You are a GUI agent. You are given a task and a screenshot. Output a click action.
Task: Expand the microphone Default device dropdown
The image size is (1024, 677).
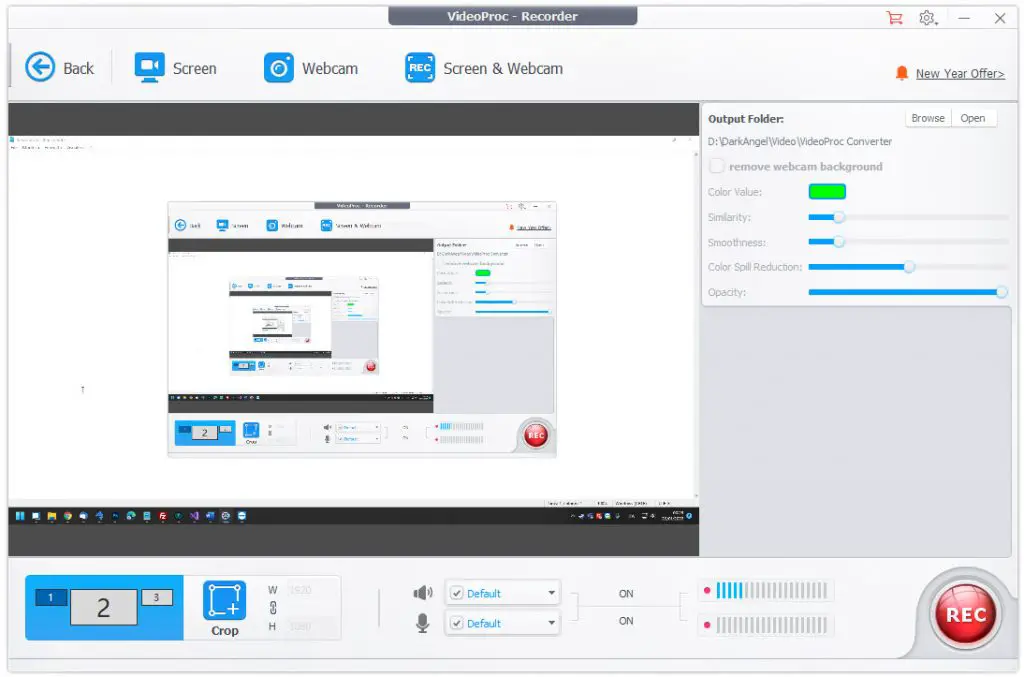552,623
